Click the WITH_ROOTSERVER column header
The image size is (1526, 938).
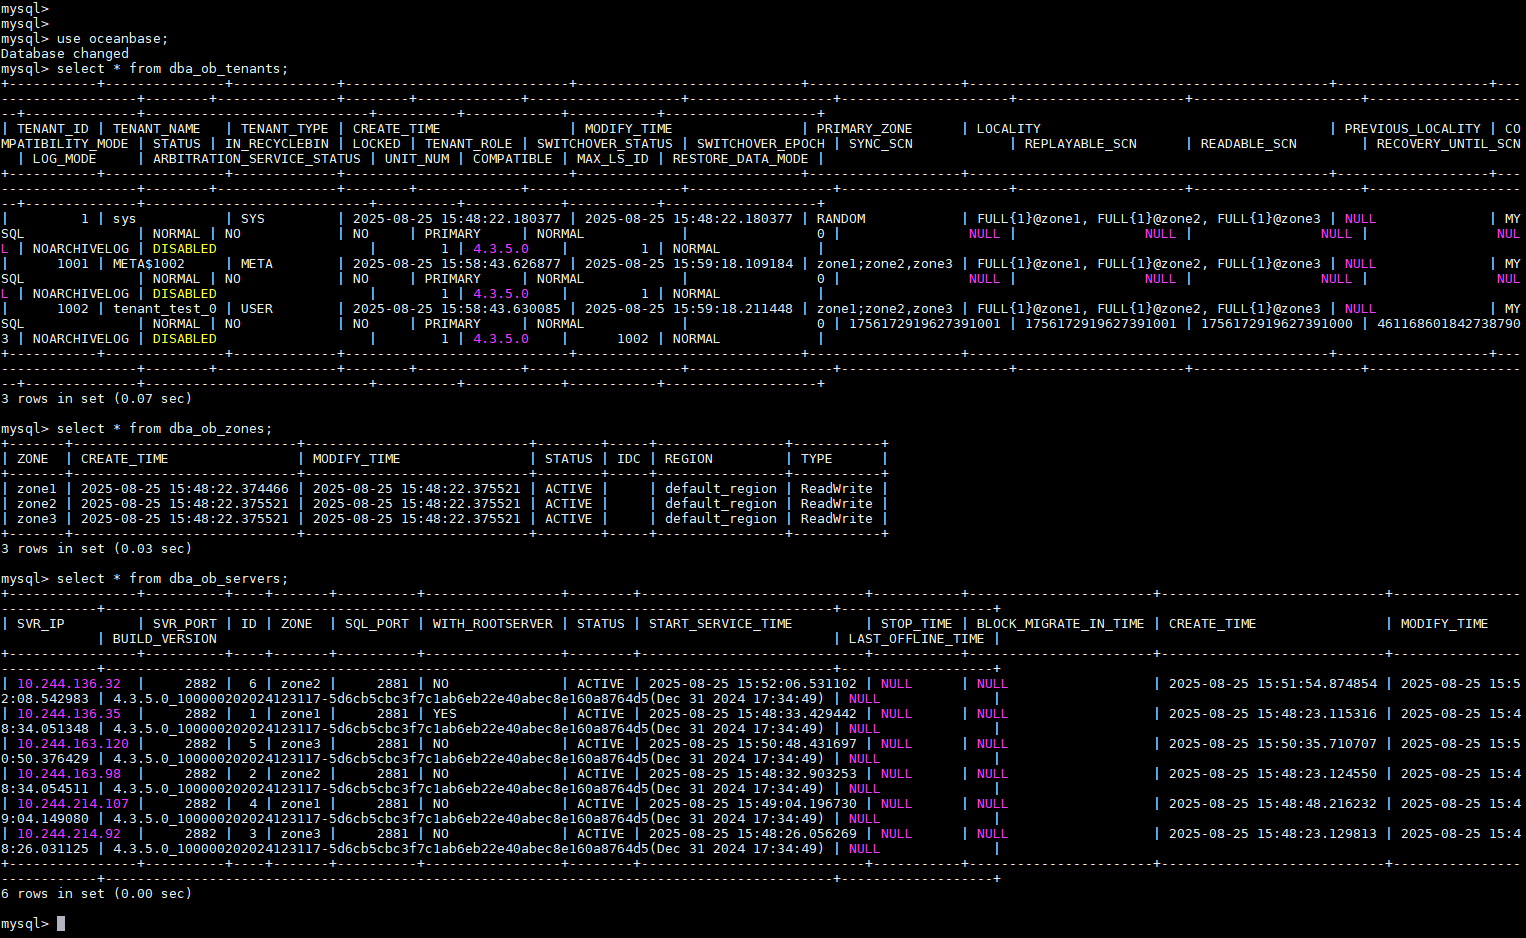click(x=493, y=624)
